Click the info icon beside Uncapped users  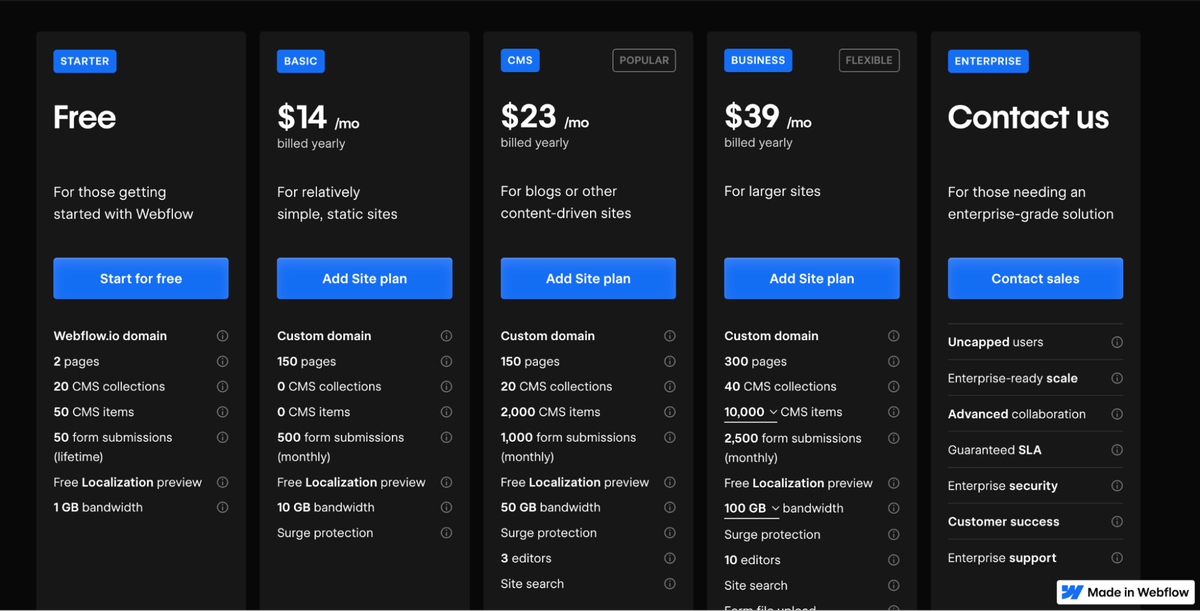[x=1117, y=341]
